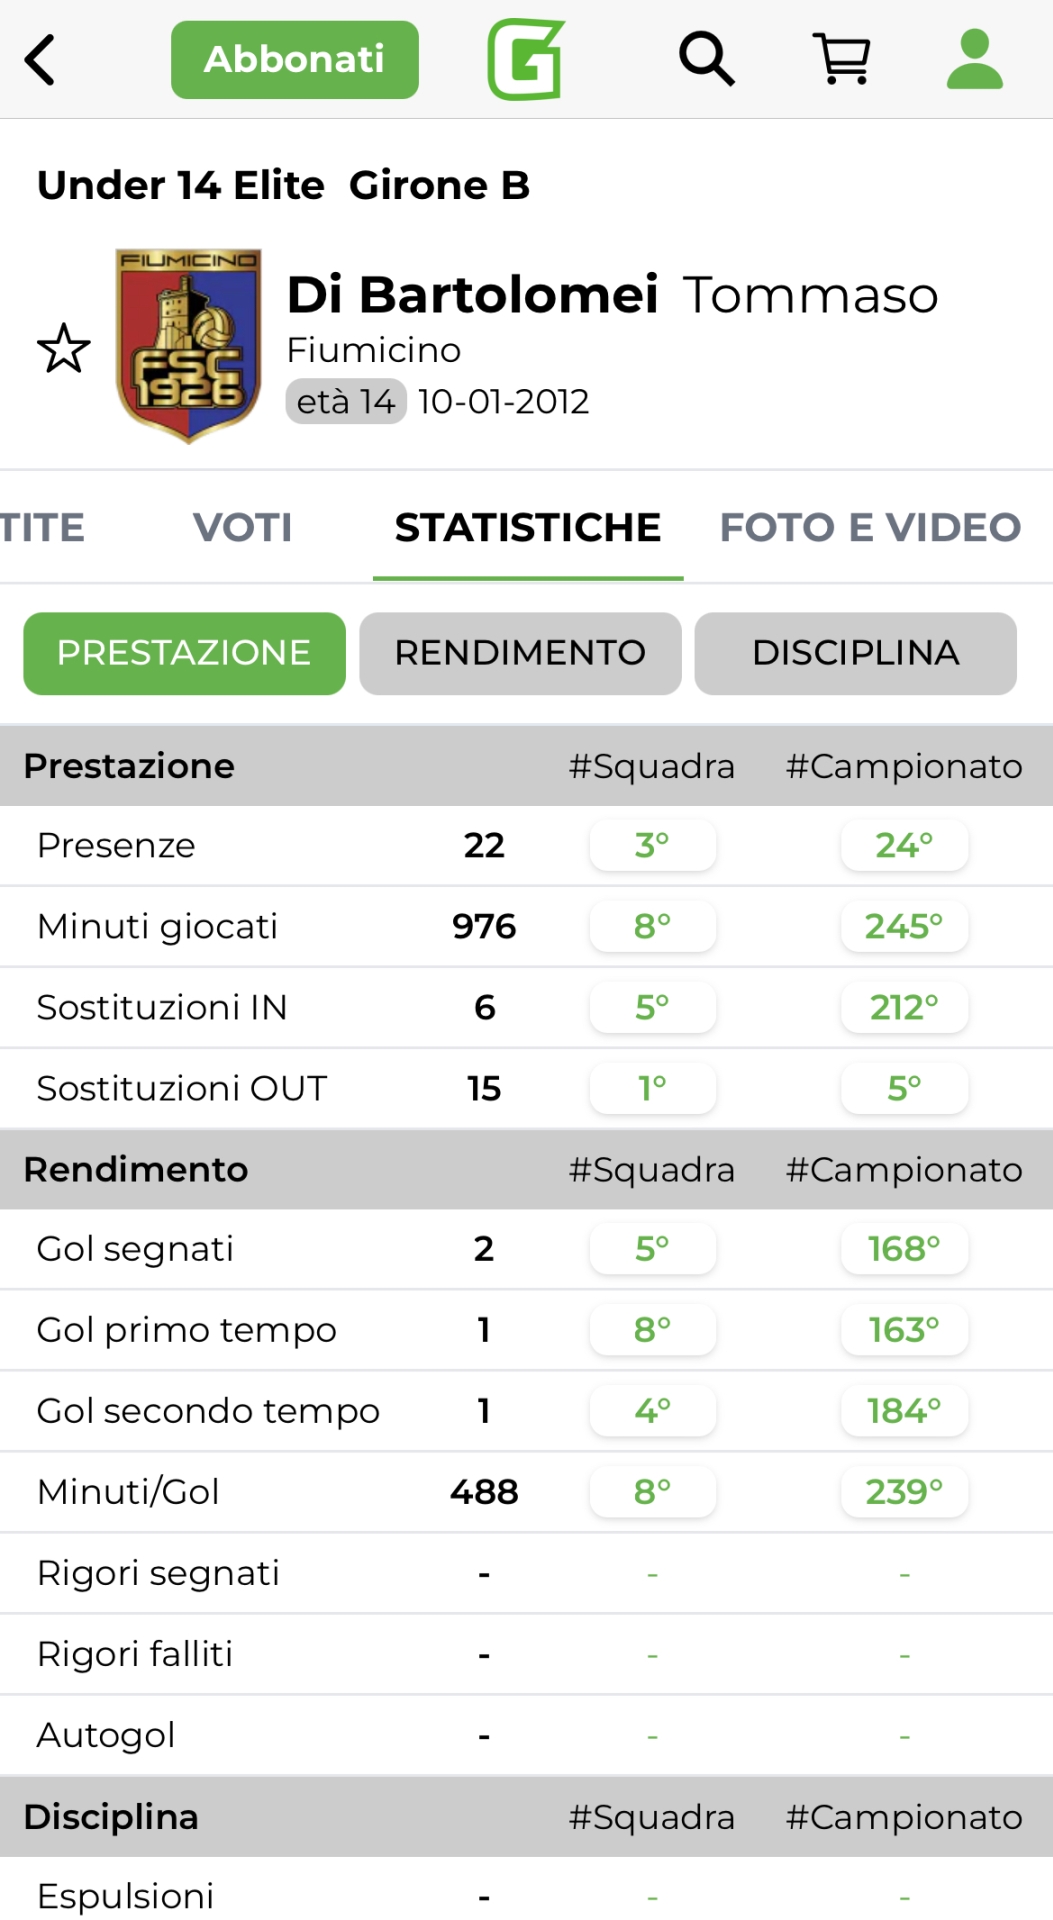The height and width of the screenshot is (1920, 1053).
Task: Select the DISCIPLINA filter button
Action: click(855, 653)
